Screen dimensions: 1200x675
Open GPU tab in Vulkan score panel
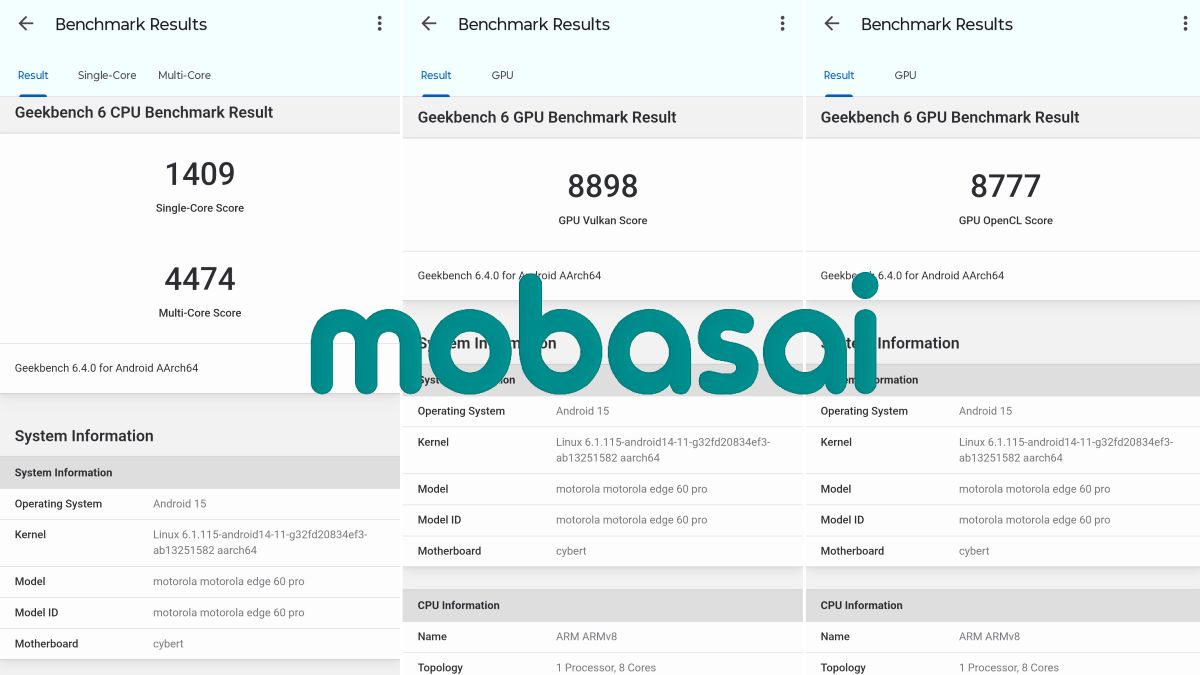[x=502, y=75]
